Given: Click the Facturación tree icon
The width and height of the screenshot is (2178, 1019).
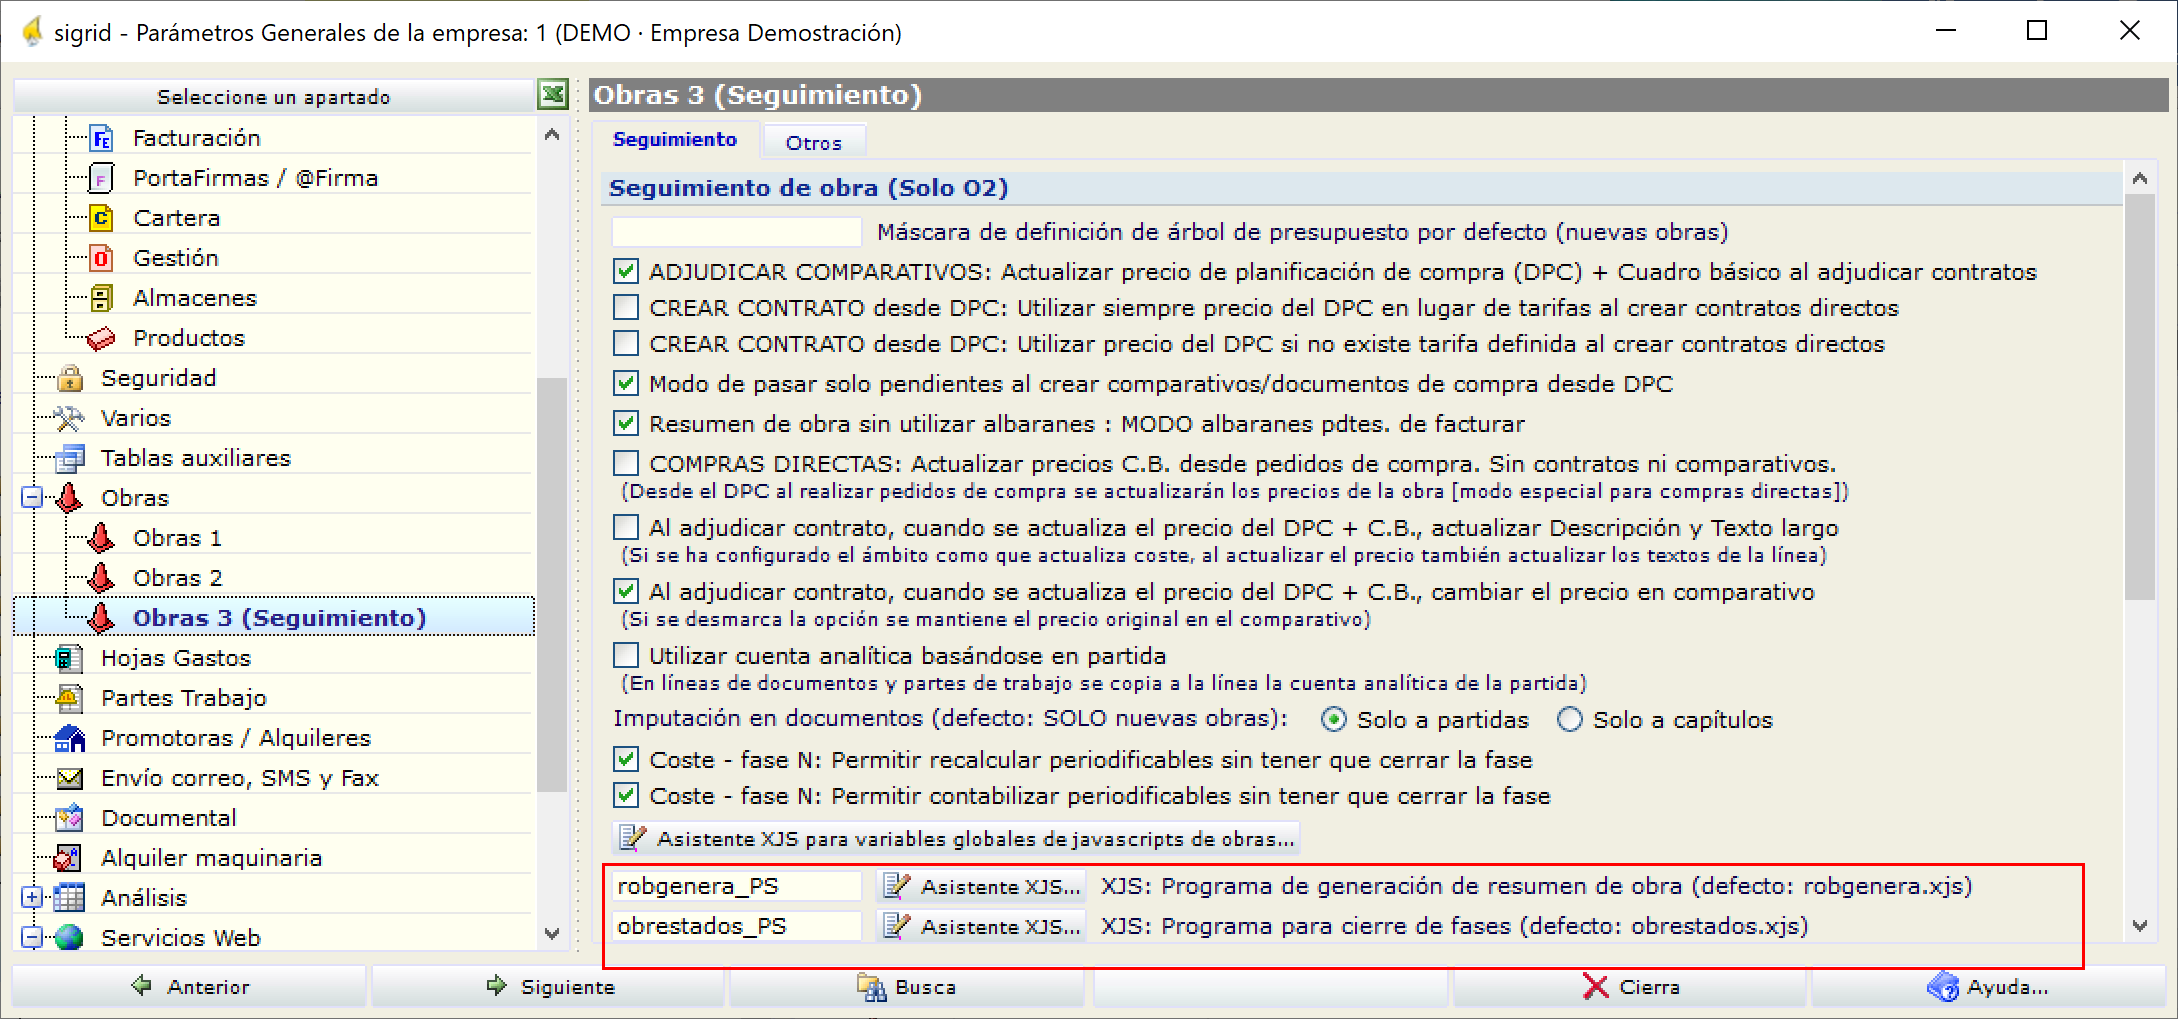Looking at the screenshot, I should click(x=101, y=138).
